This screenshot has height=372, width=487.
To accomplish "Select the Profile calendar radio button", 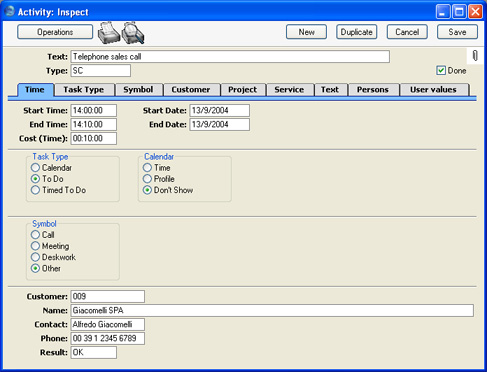I will pos(147,179).
